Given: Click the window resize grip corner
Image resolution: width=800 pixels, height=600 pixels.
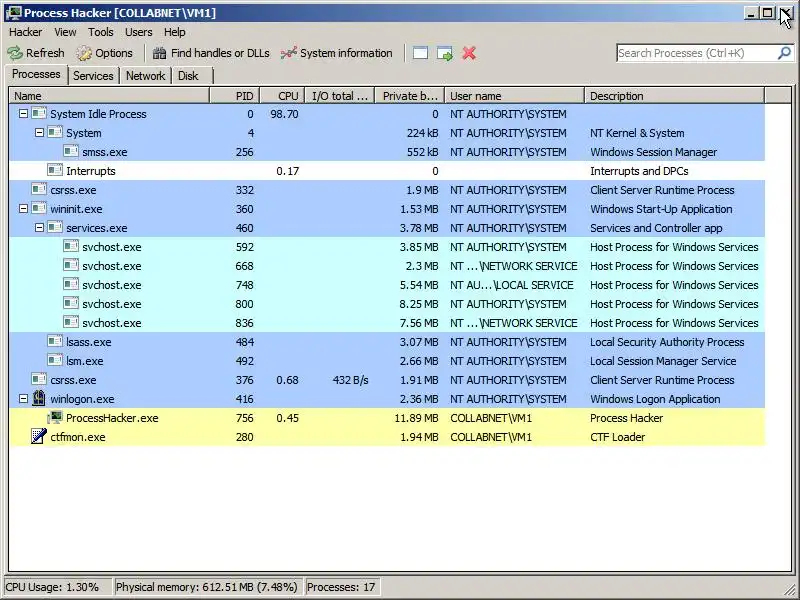Looking at the screenshot, I should (x=791, y=589).
